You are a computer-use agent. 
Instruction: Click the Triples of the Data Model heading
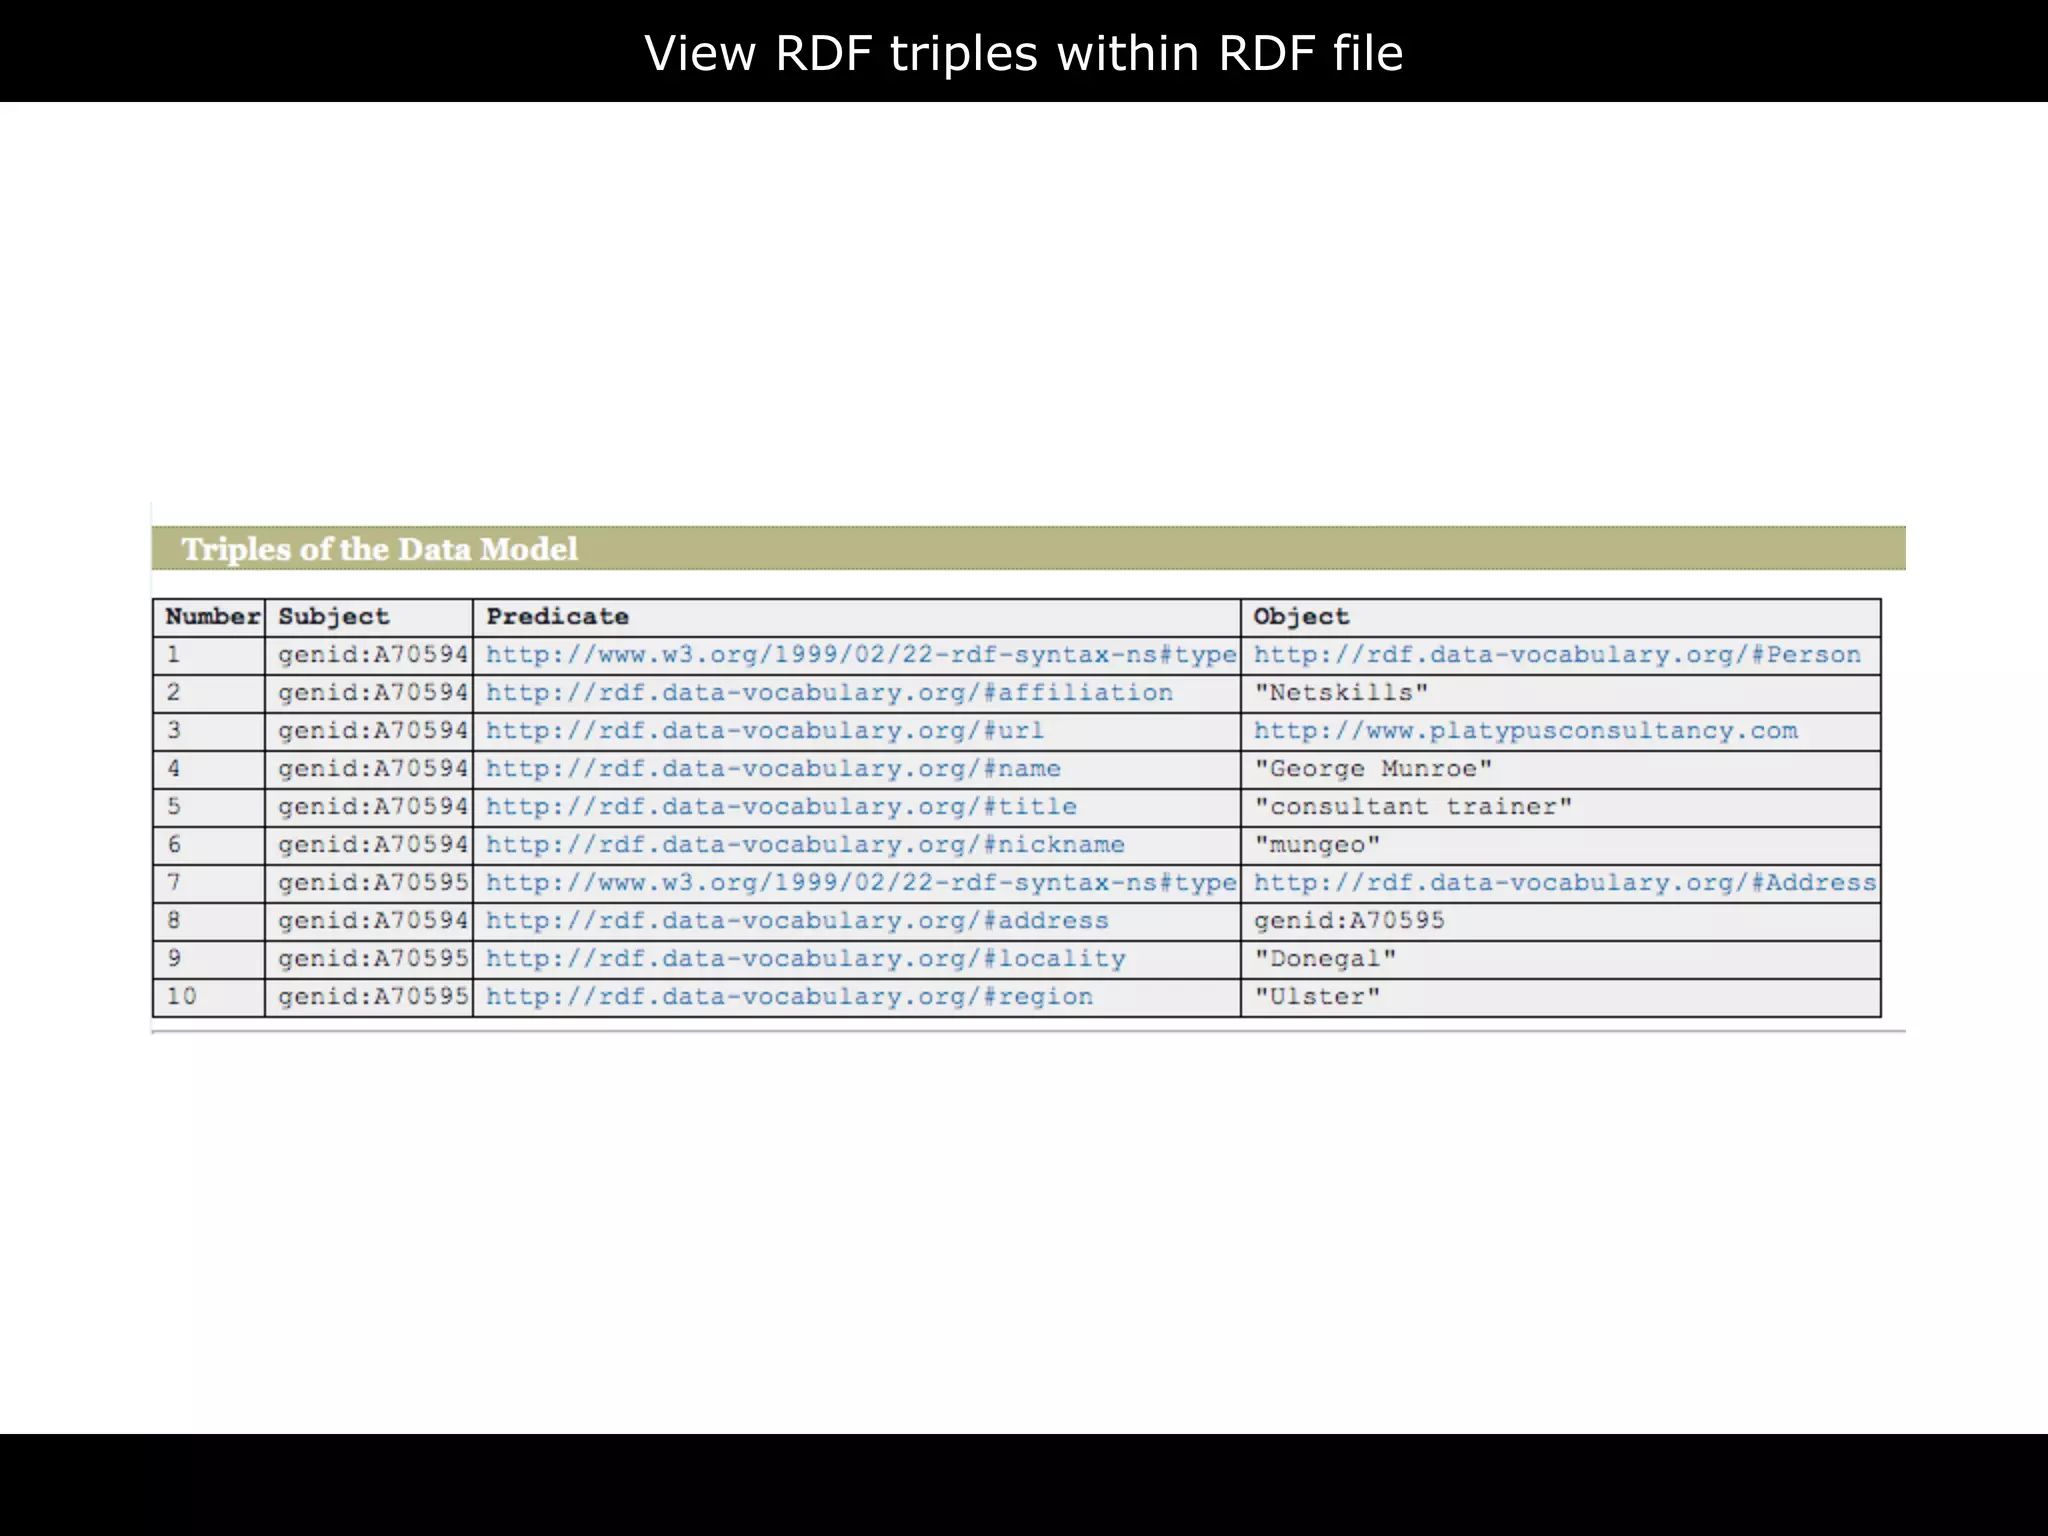tap(379, 549)
